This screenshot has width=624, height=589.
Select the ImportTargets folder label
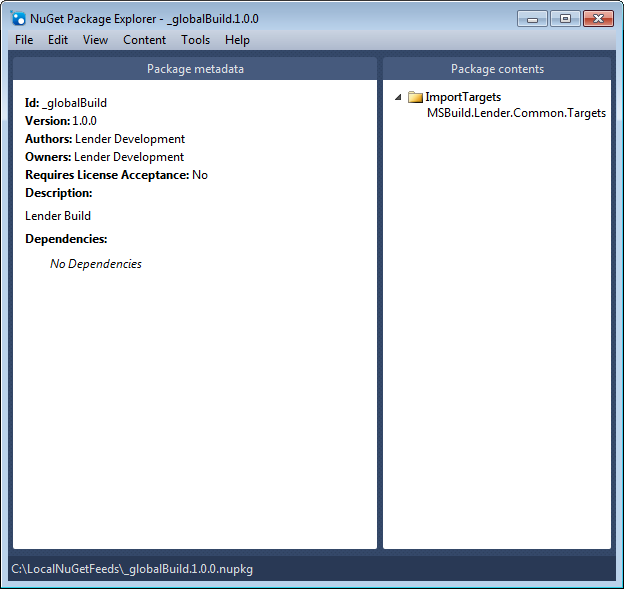pos(463,97)
